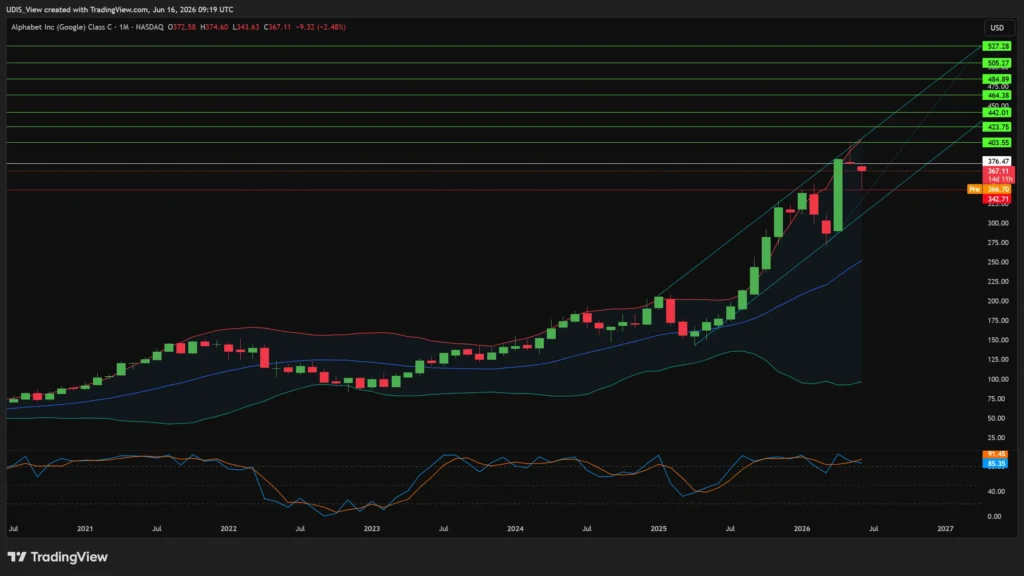
Task: Click the 300.00 tick on the price axis
Action: pyautogui.click(x=998, y=223)
